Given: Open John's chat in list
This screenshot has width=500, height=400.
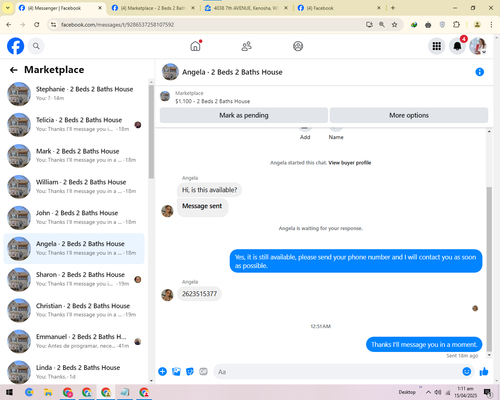Looking at the screenshot, I should [74, 218].
